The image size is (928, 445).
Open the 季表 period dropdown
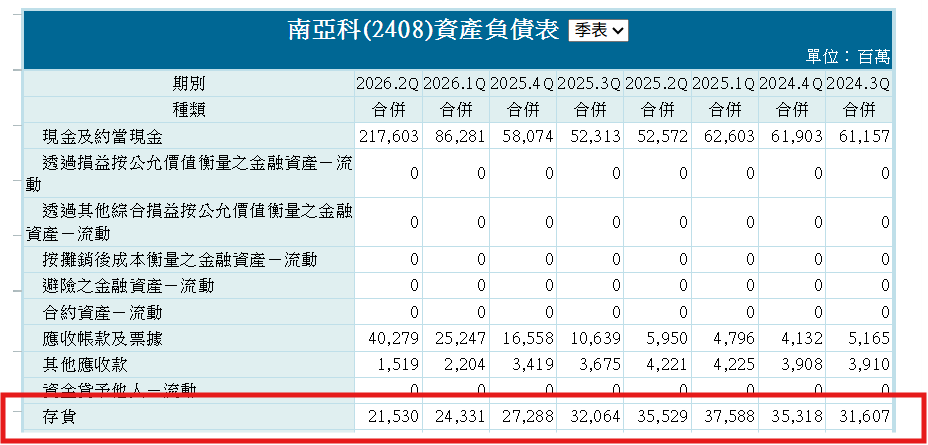coord(598,31)
